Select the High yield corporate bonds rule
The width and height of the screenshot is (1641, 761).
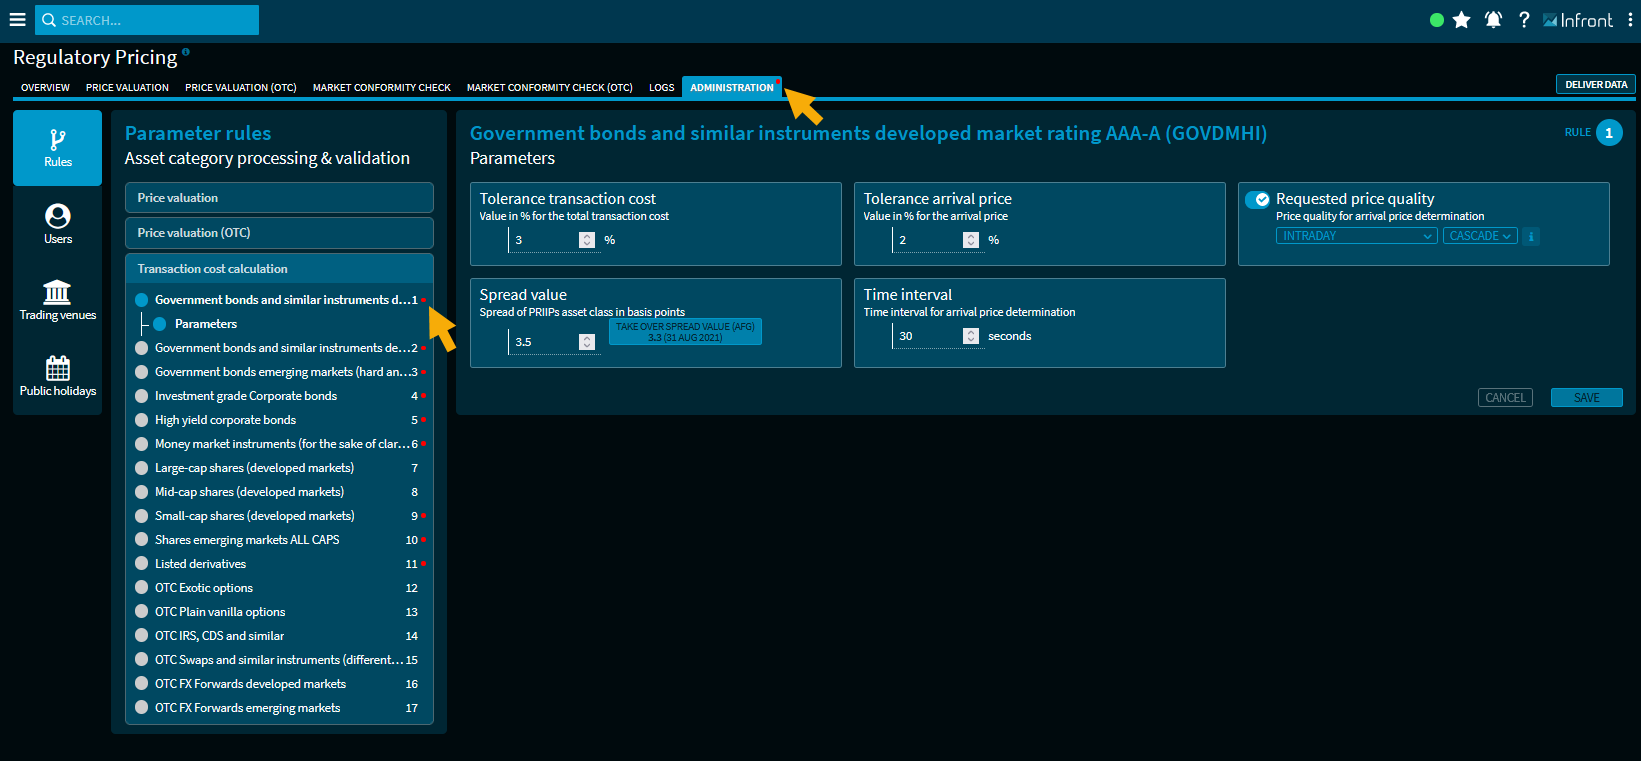[x=225, y=420]
